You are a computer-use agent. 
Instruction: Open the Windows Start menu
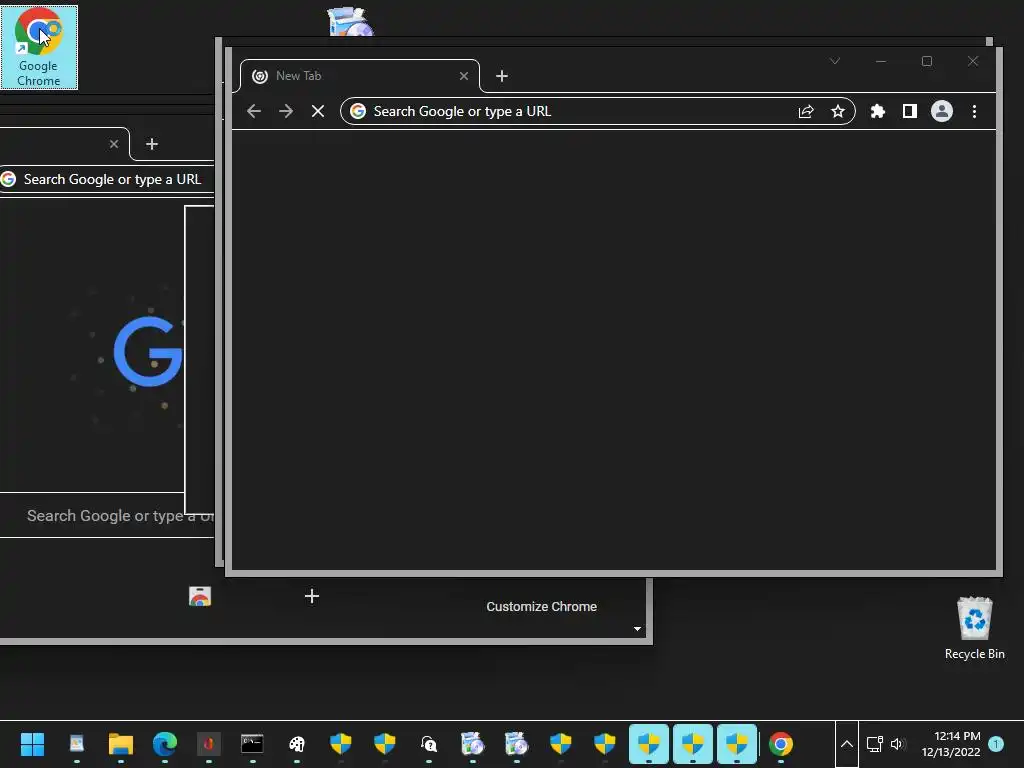[x=32, y=744]
